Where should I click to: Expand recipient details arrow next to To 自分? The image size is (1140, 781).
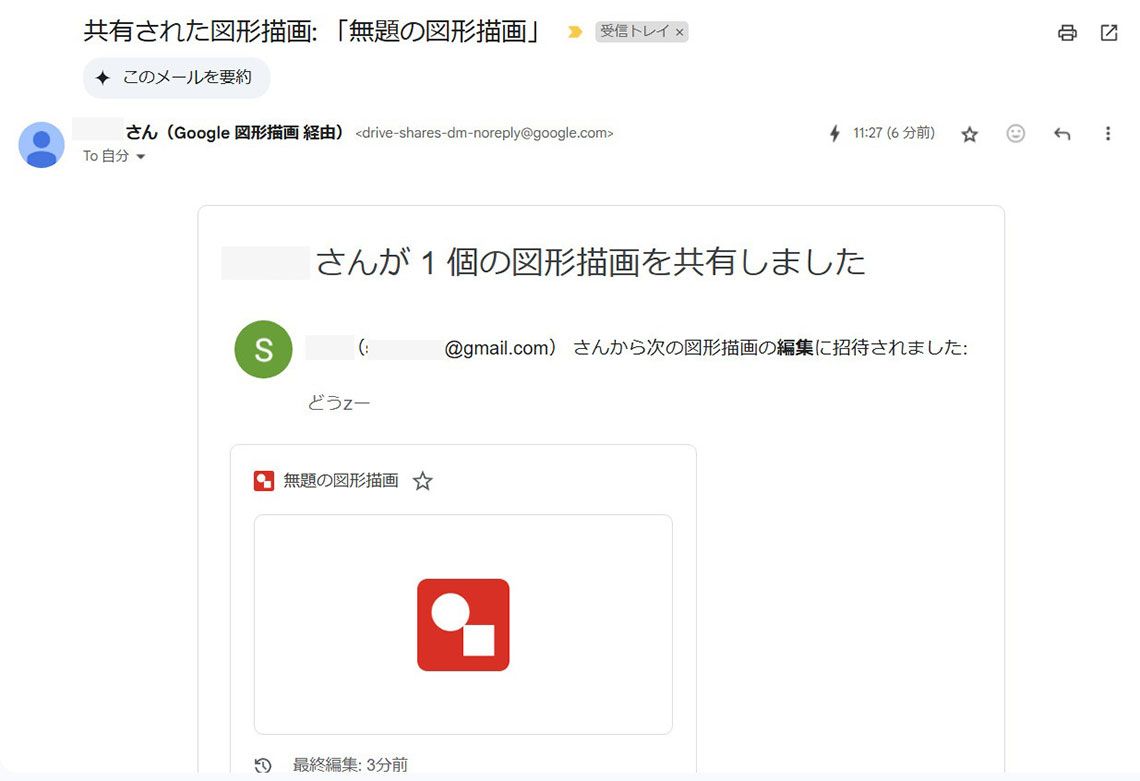pos(141,156)
